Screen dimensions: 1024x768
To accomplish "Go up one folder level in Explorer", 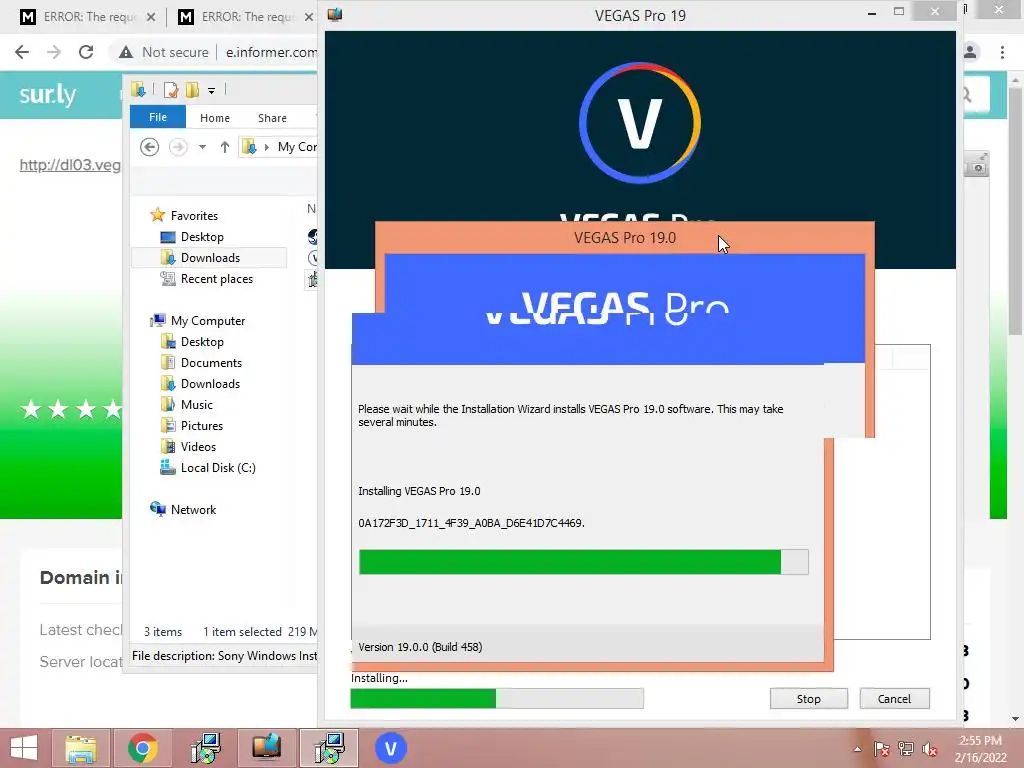I will 225,147.
